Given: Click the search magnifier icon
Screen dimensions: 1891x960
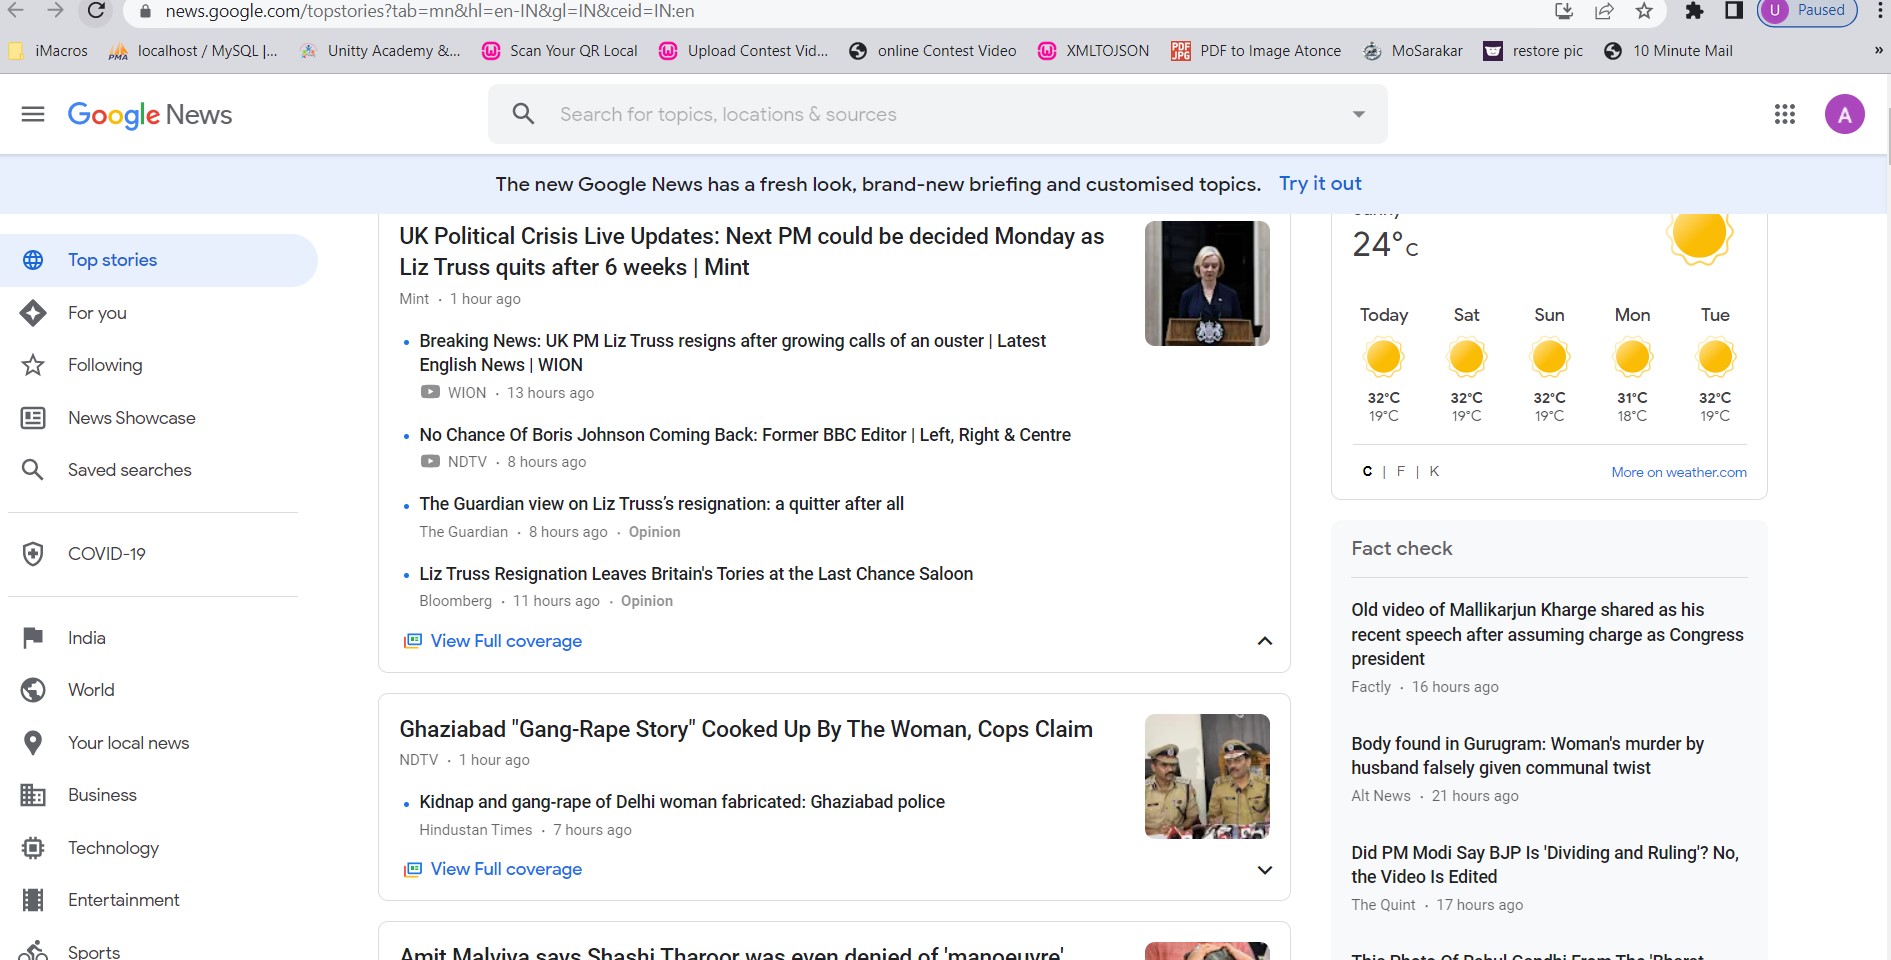Looking at the screenshot, I should click(523, 114).
